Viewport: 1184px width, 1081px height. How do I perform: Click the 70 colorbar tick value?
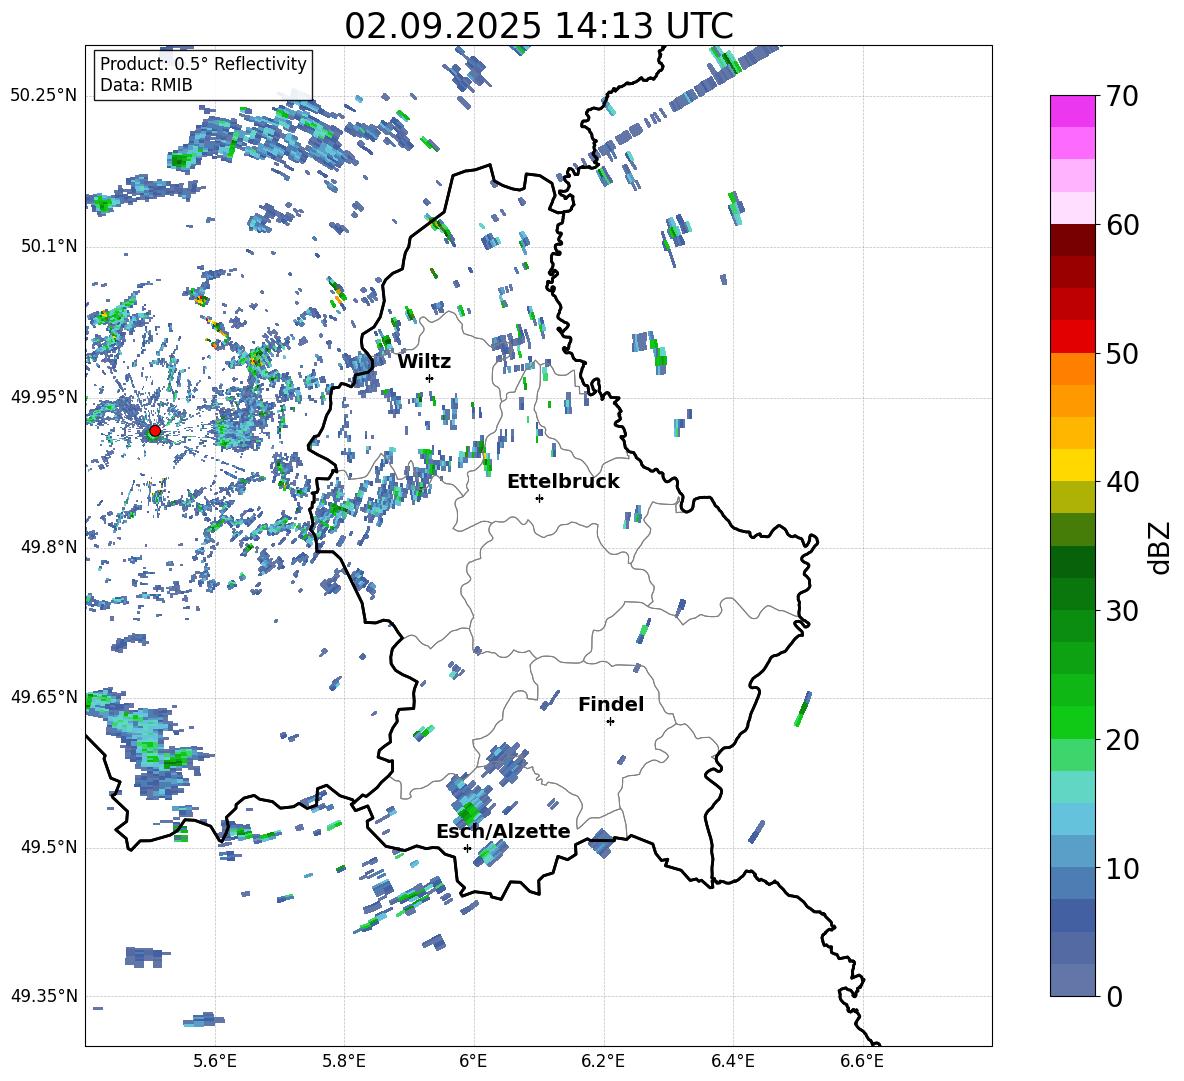pos(1122,97)
